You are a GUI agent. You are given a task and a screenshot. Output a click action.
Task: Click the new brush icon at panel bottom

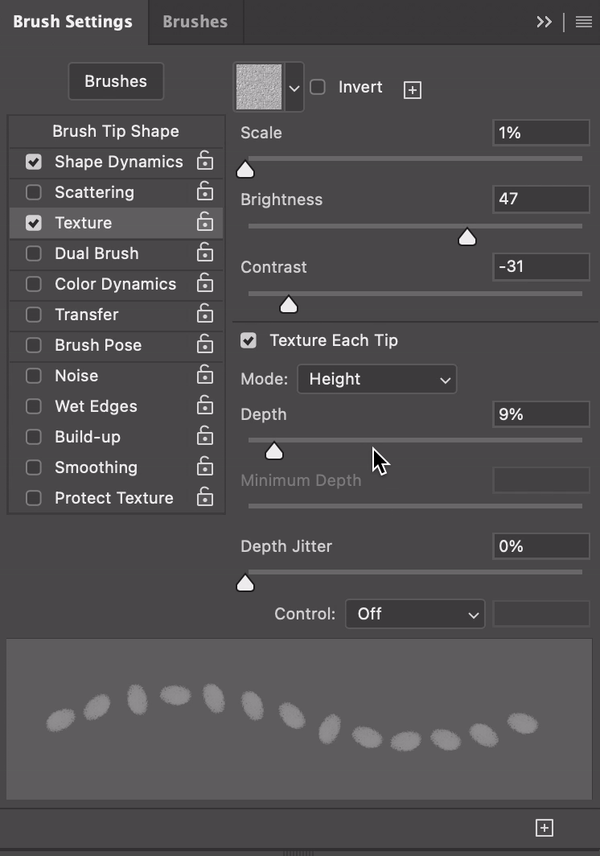[544, 827]
